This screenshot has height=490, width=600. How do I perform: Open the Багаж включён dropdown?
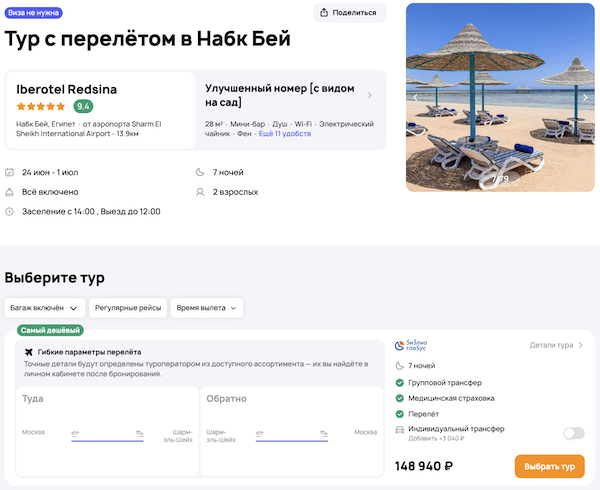[44, 308]
